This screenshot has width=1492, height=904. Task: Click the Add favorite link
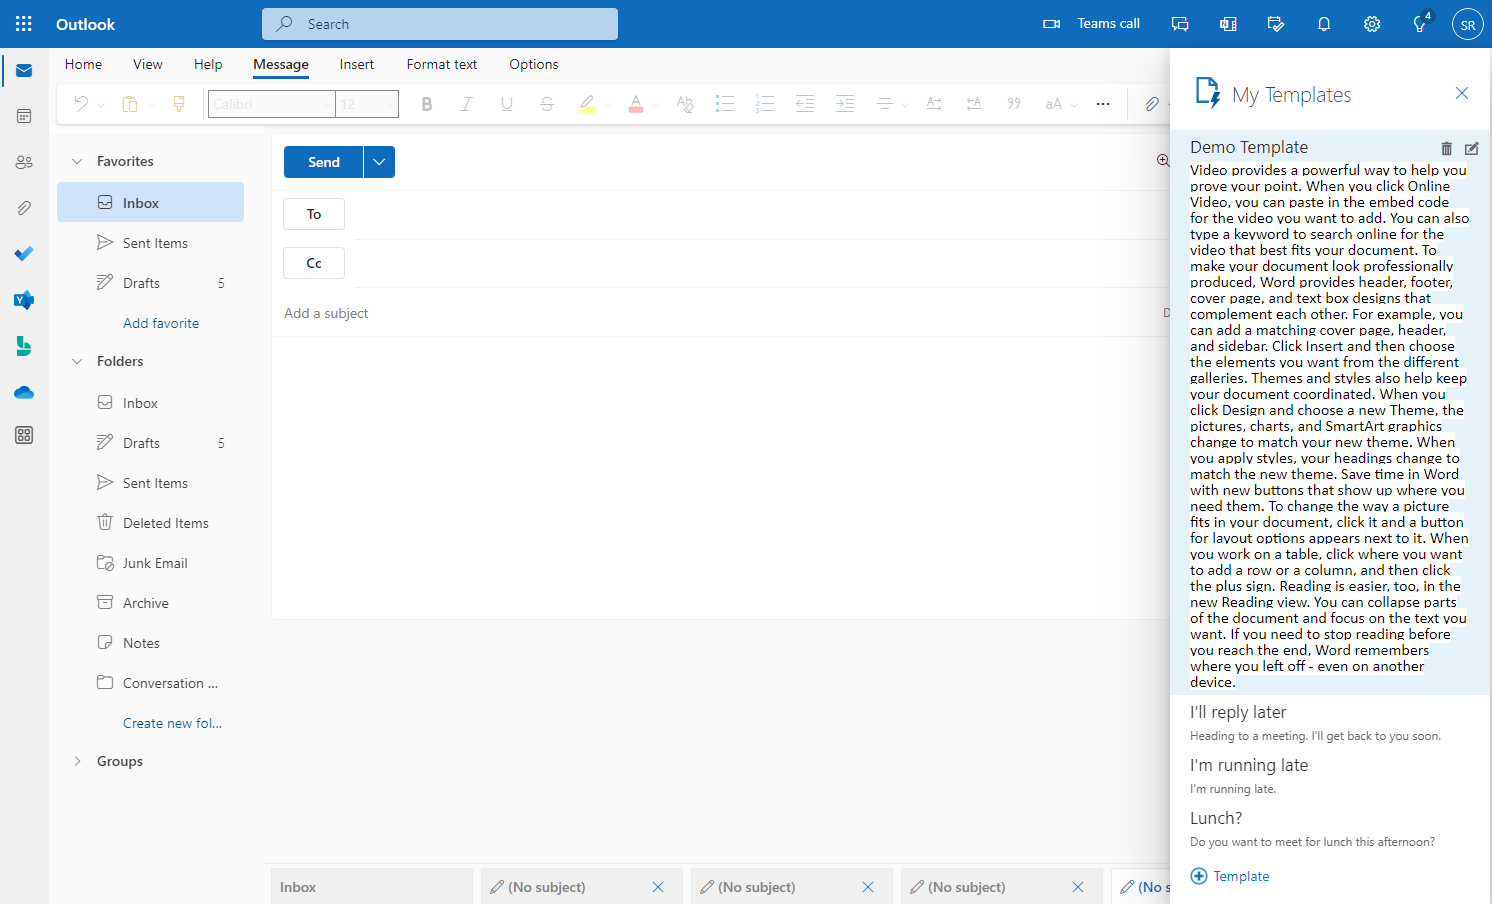tap(161, 323)
